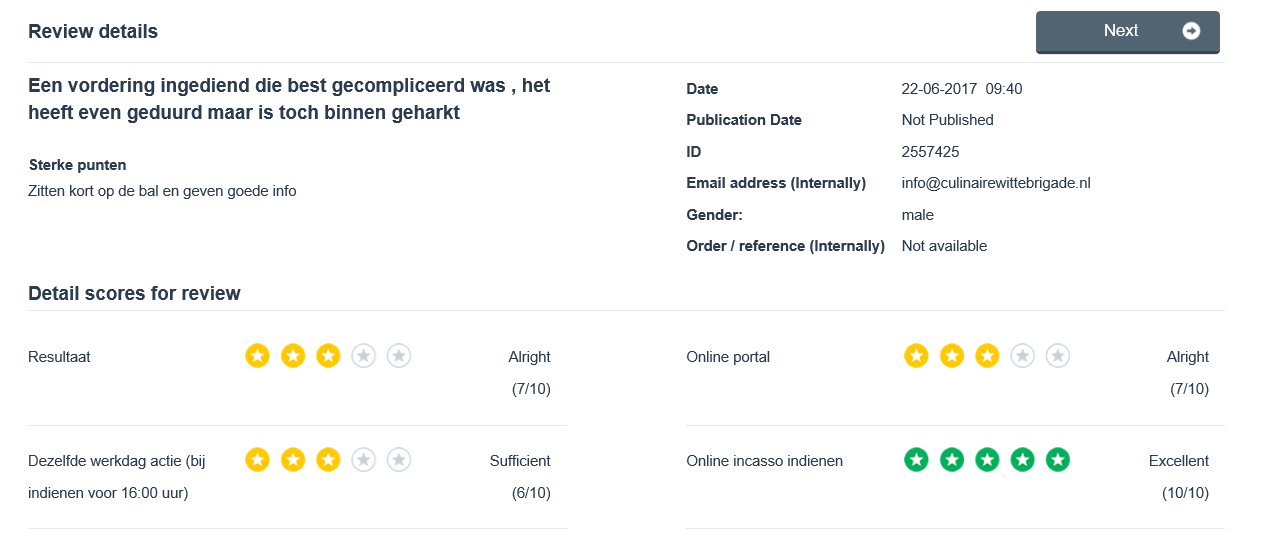Click second star of Dezelfde werkdag actie

click(x=293, y=460)
